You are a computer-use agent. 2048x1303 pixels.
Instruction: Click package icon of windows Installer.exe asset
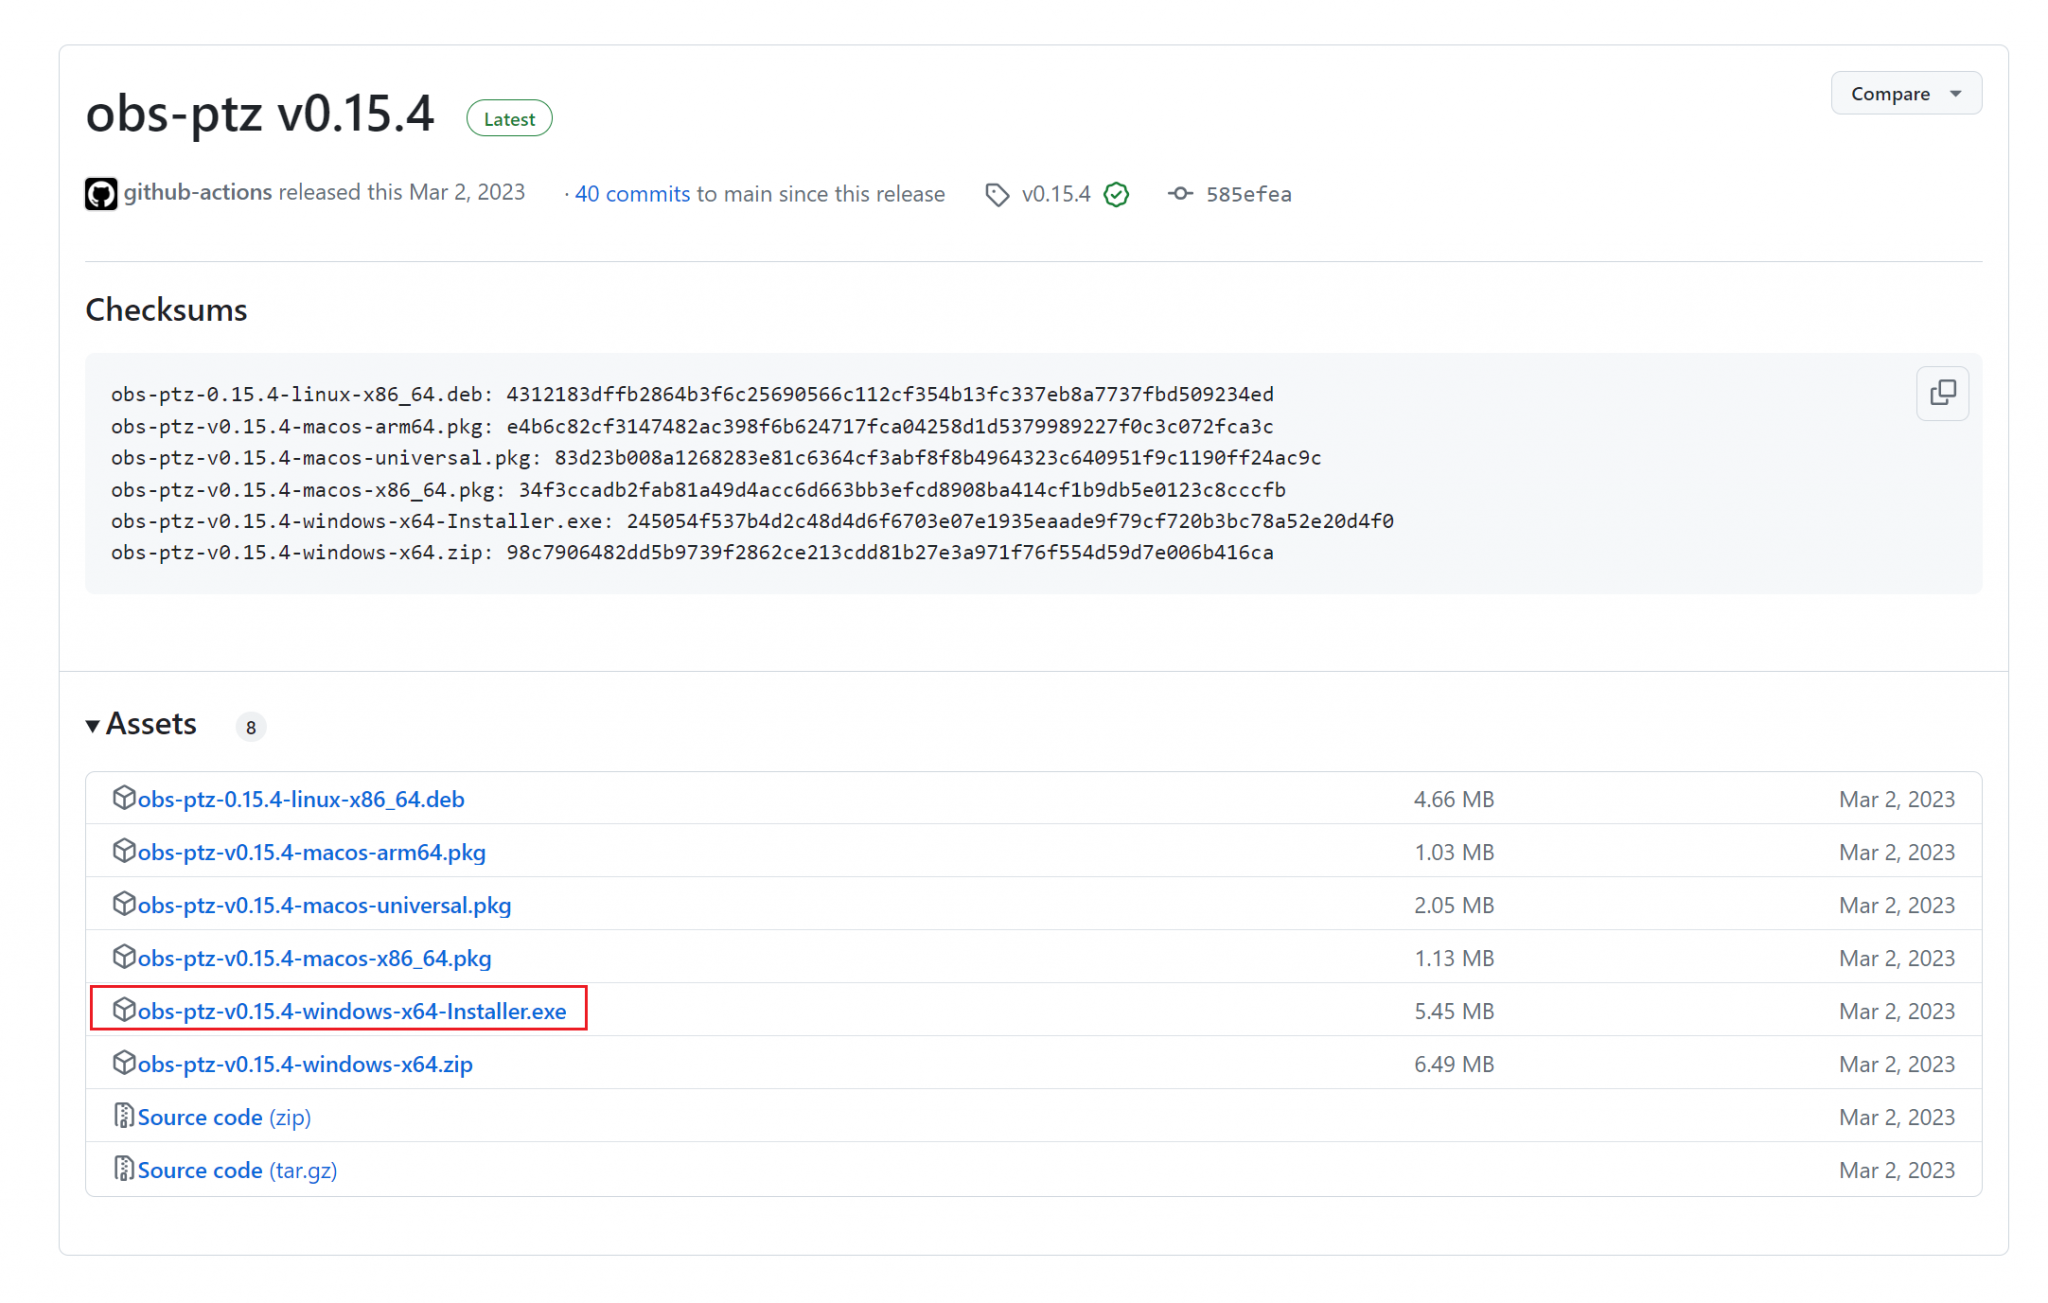click(x=124, y=1009)
